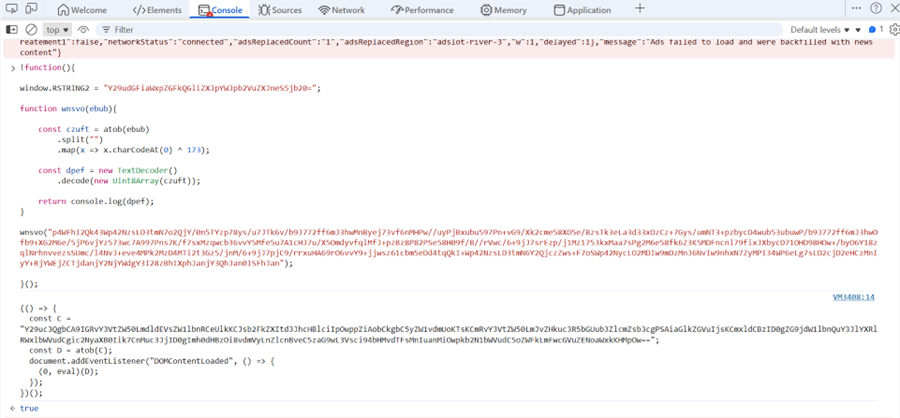Focus the Filter input field
Screen dimensions: 900x418
point(440,29)
